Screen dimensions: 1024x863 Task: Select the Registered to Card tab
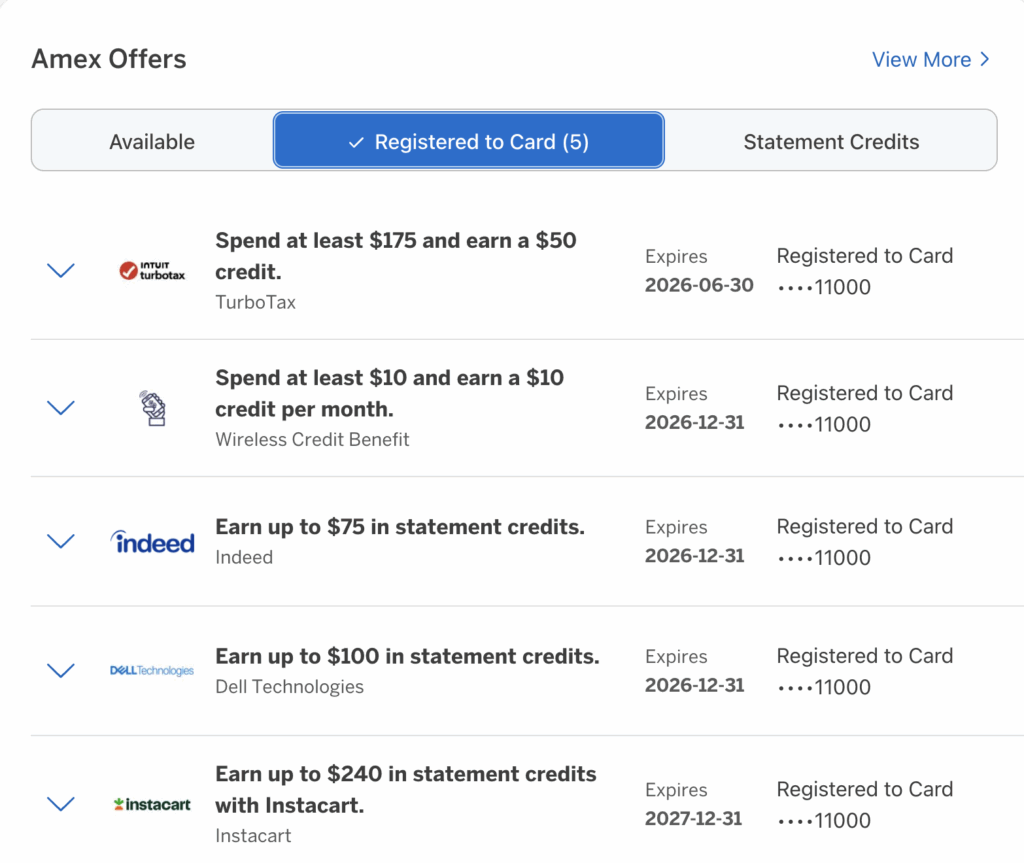coord(468,142)
